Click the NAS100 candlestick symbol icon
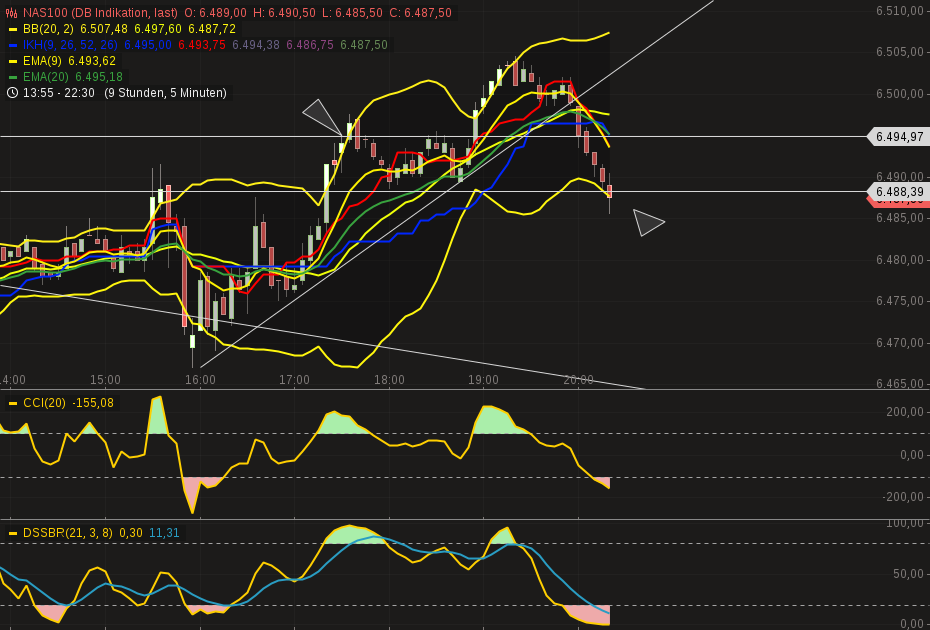This screenshot has width=930, height=630. [x=11, y=14]
